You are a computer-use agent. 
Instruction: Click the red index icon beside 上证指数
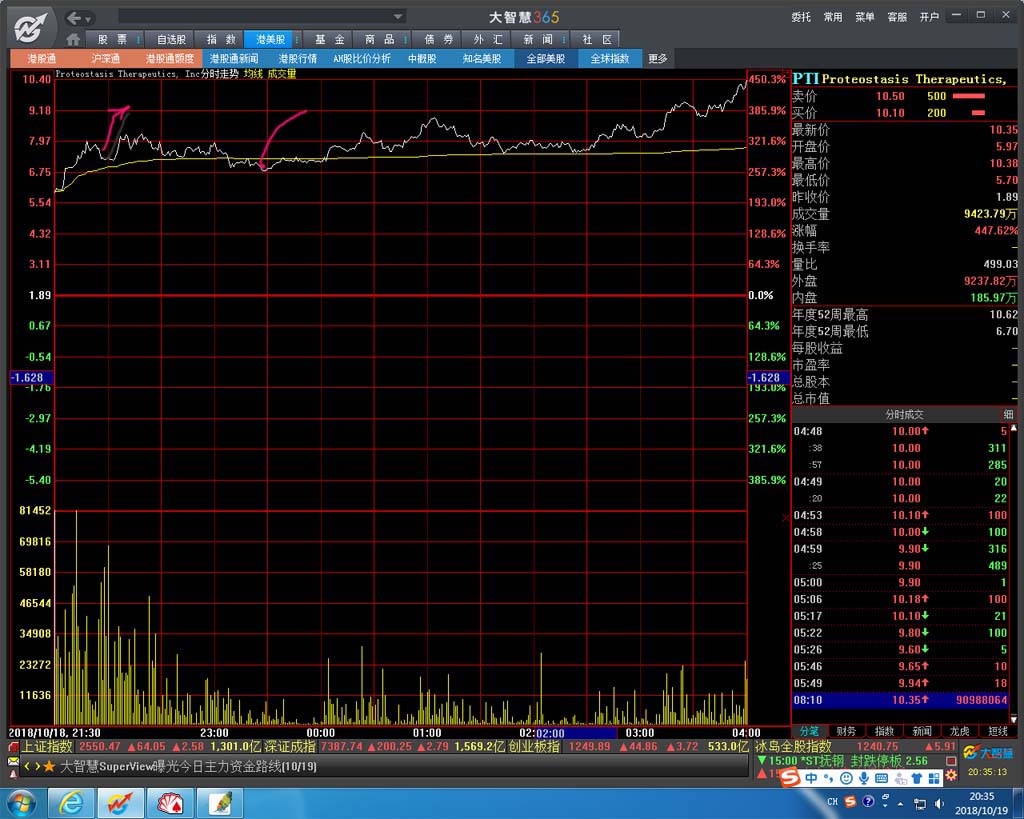(13, 747)
